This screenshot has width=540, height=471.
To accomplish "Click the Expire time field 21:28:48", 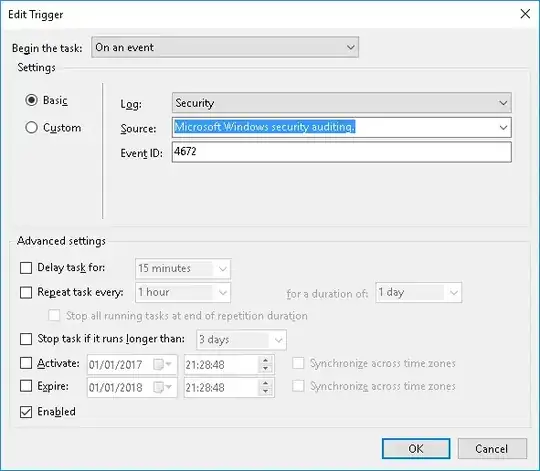I will click(220, 388).
